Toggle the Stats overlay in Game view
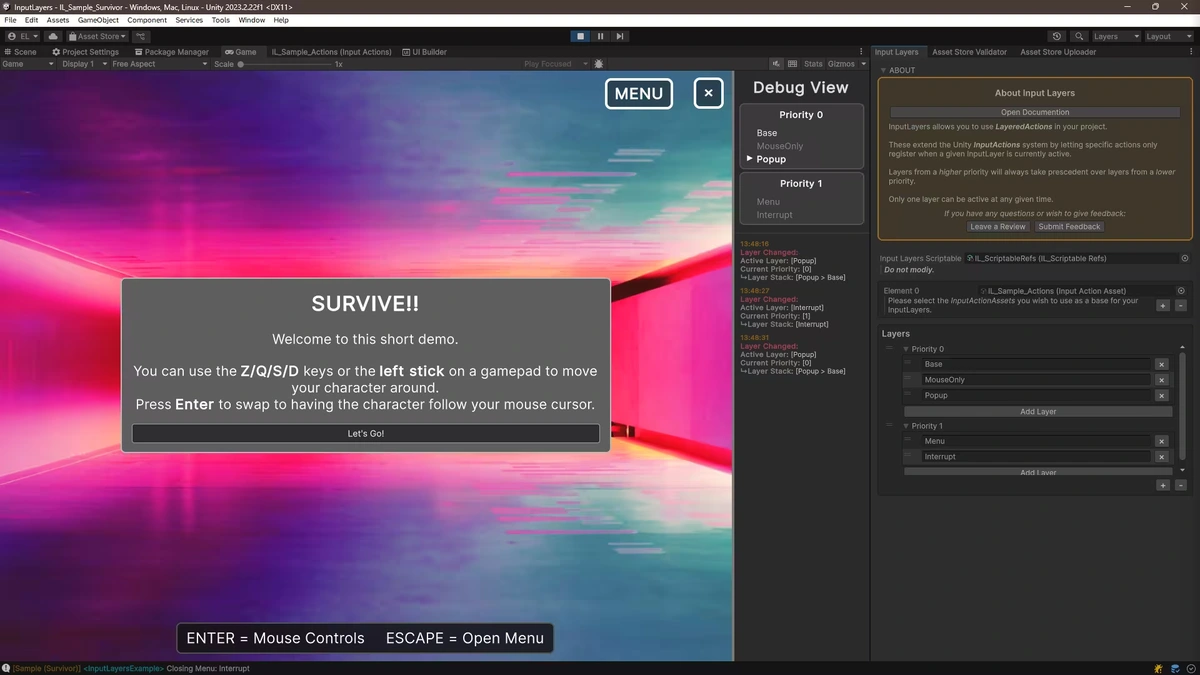1200x675 pixels. 813,64
